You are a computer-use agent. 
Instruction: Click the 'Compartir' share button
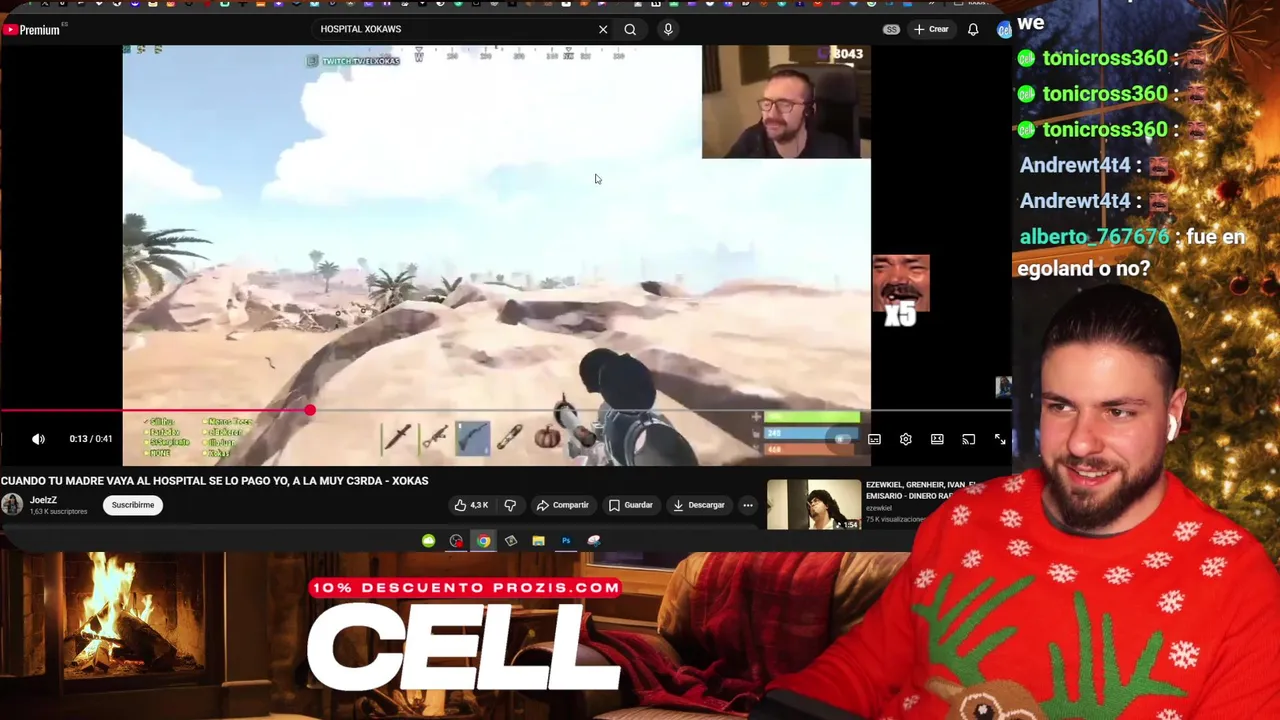click(562, 505)
